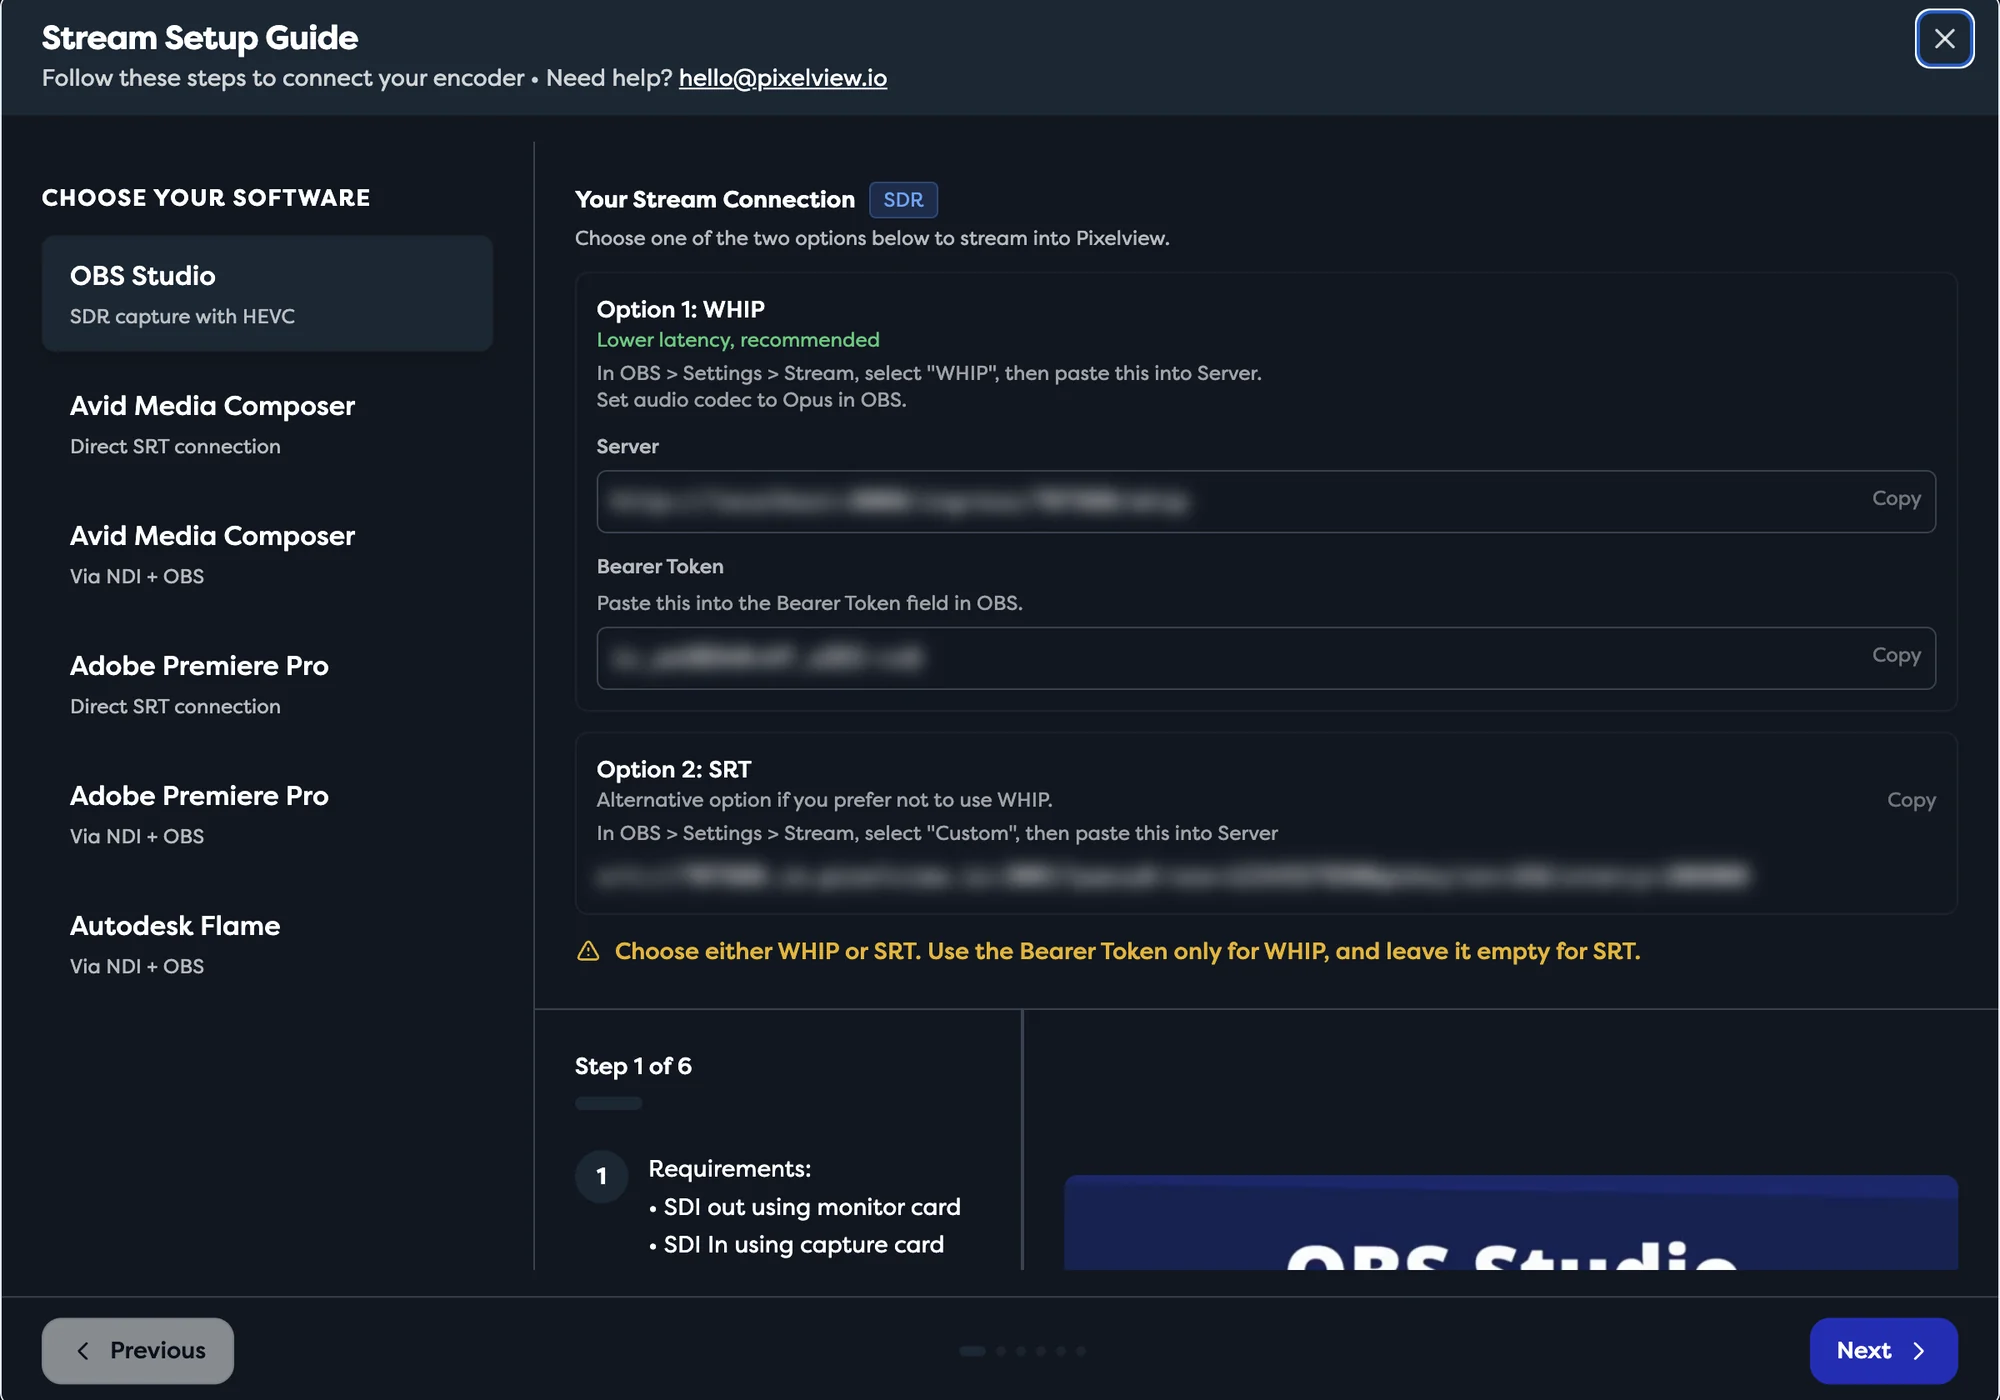The image size is (2000, 1400).
Task: Go to the Next step
Action: (1883, 1351)
